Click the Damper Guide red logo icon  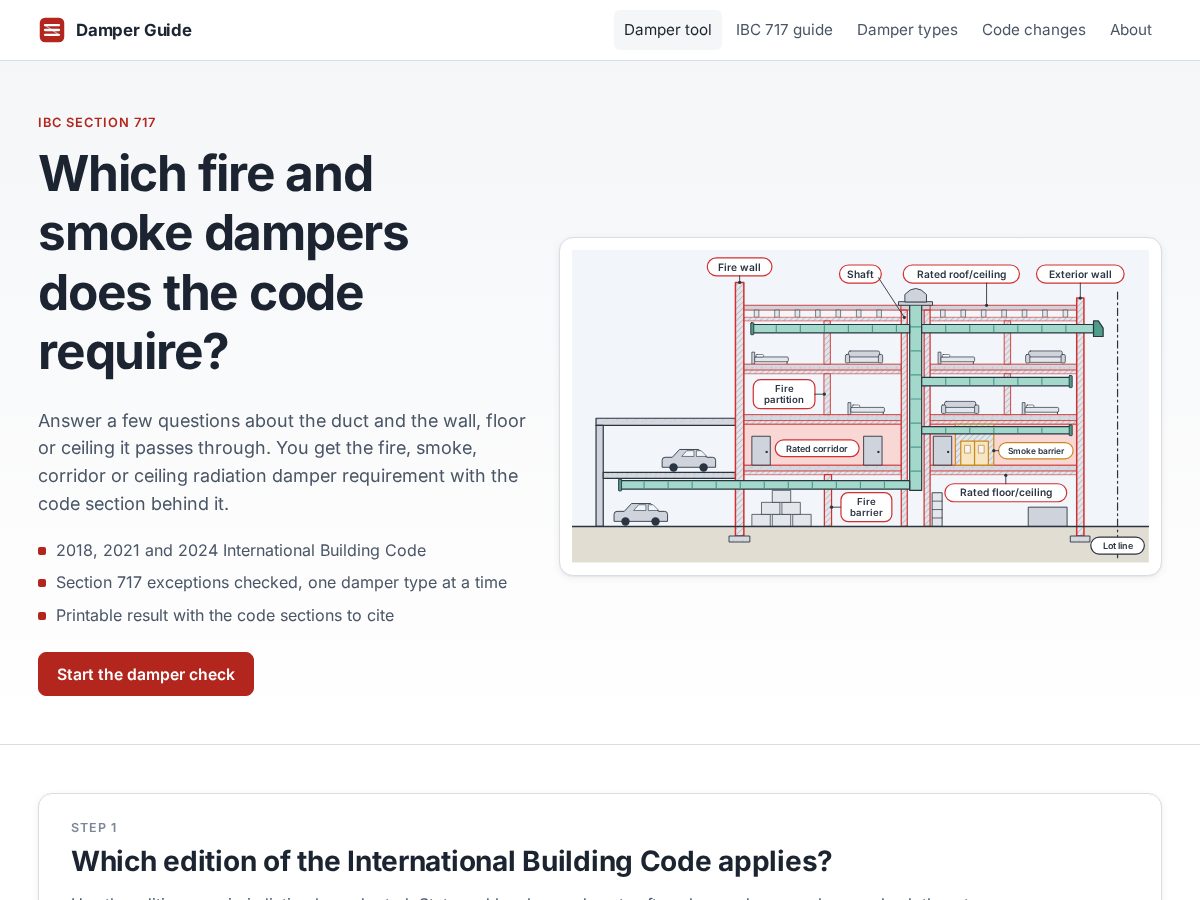(52, 30)
